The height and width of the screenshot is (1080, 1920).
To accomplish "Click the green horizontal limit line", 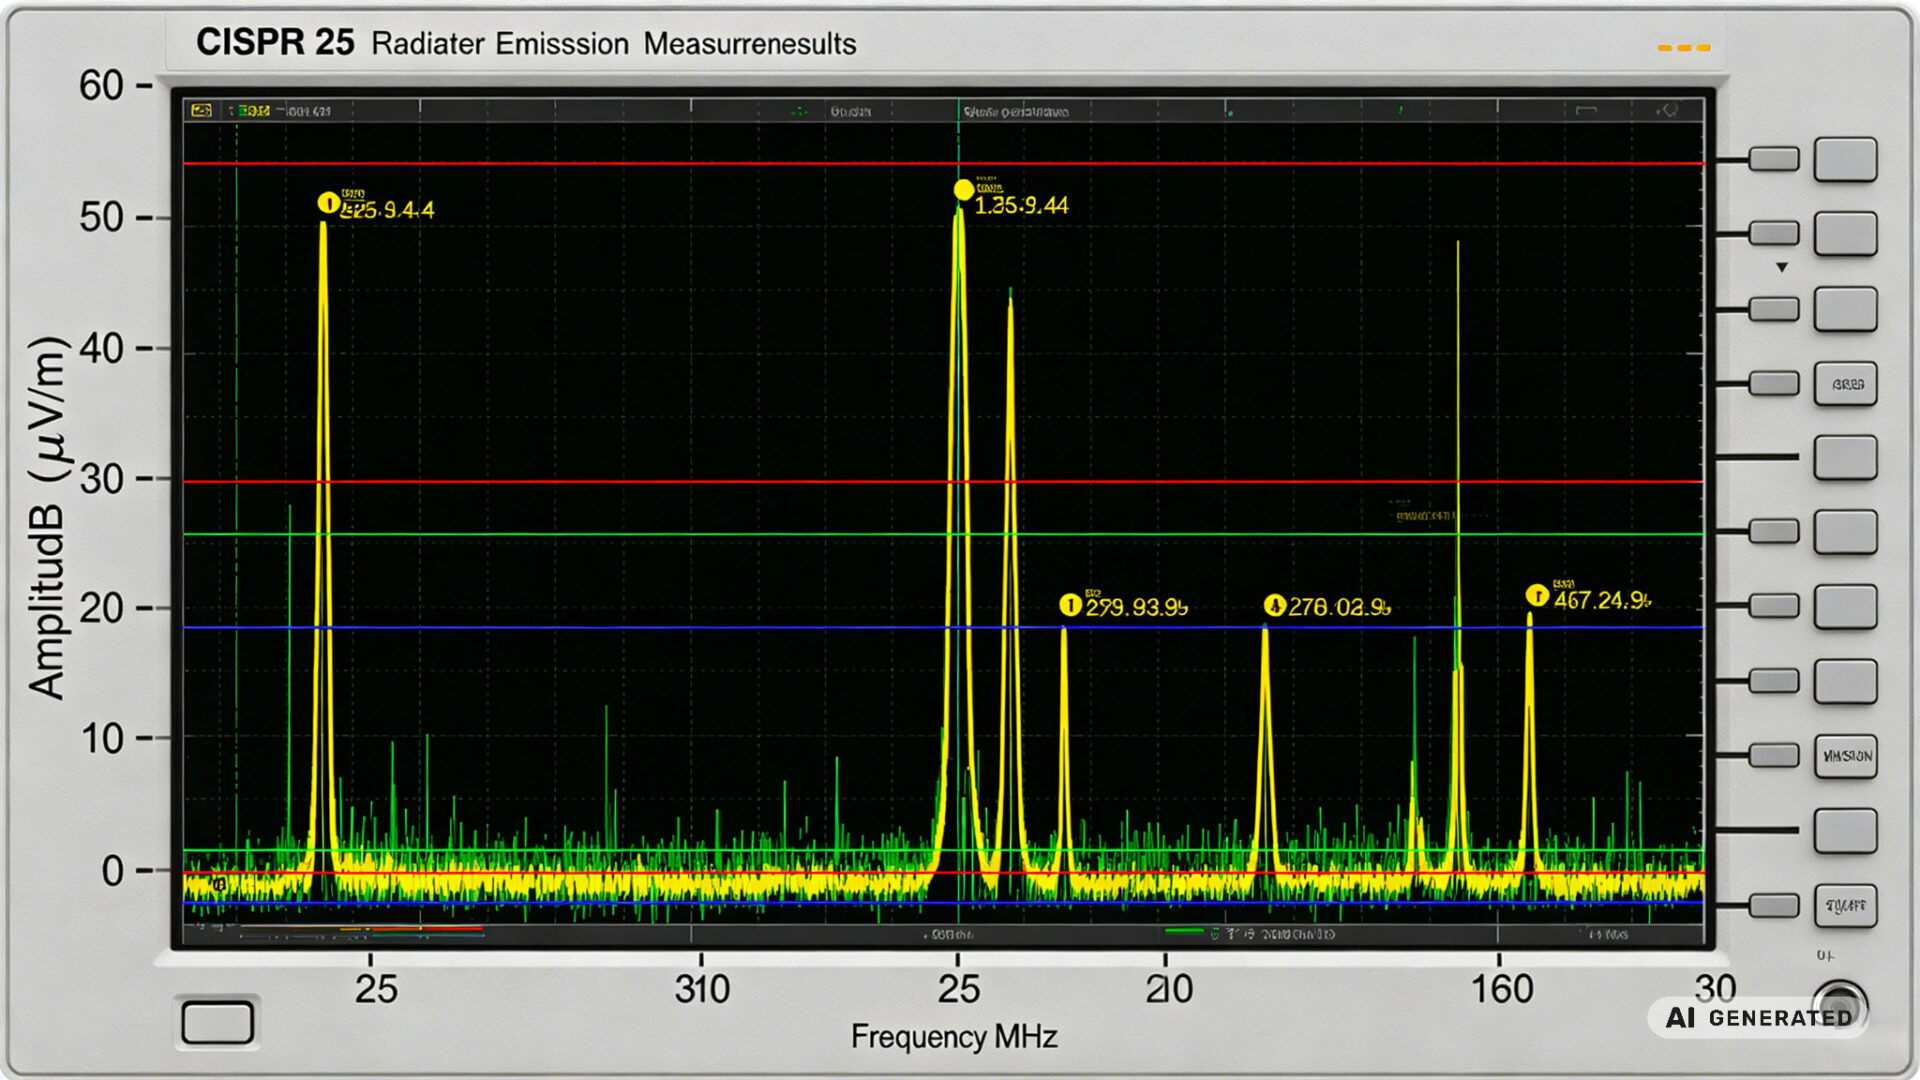I will click(x=943, y=534).
